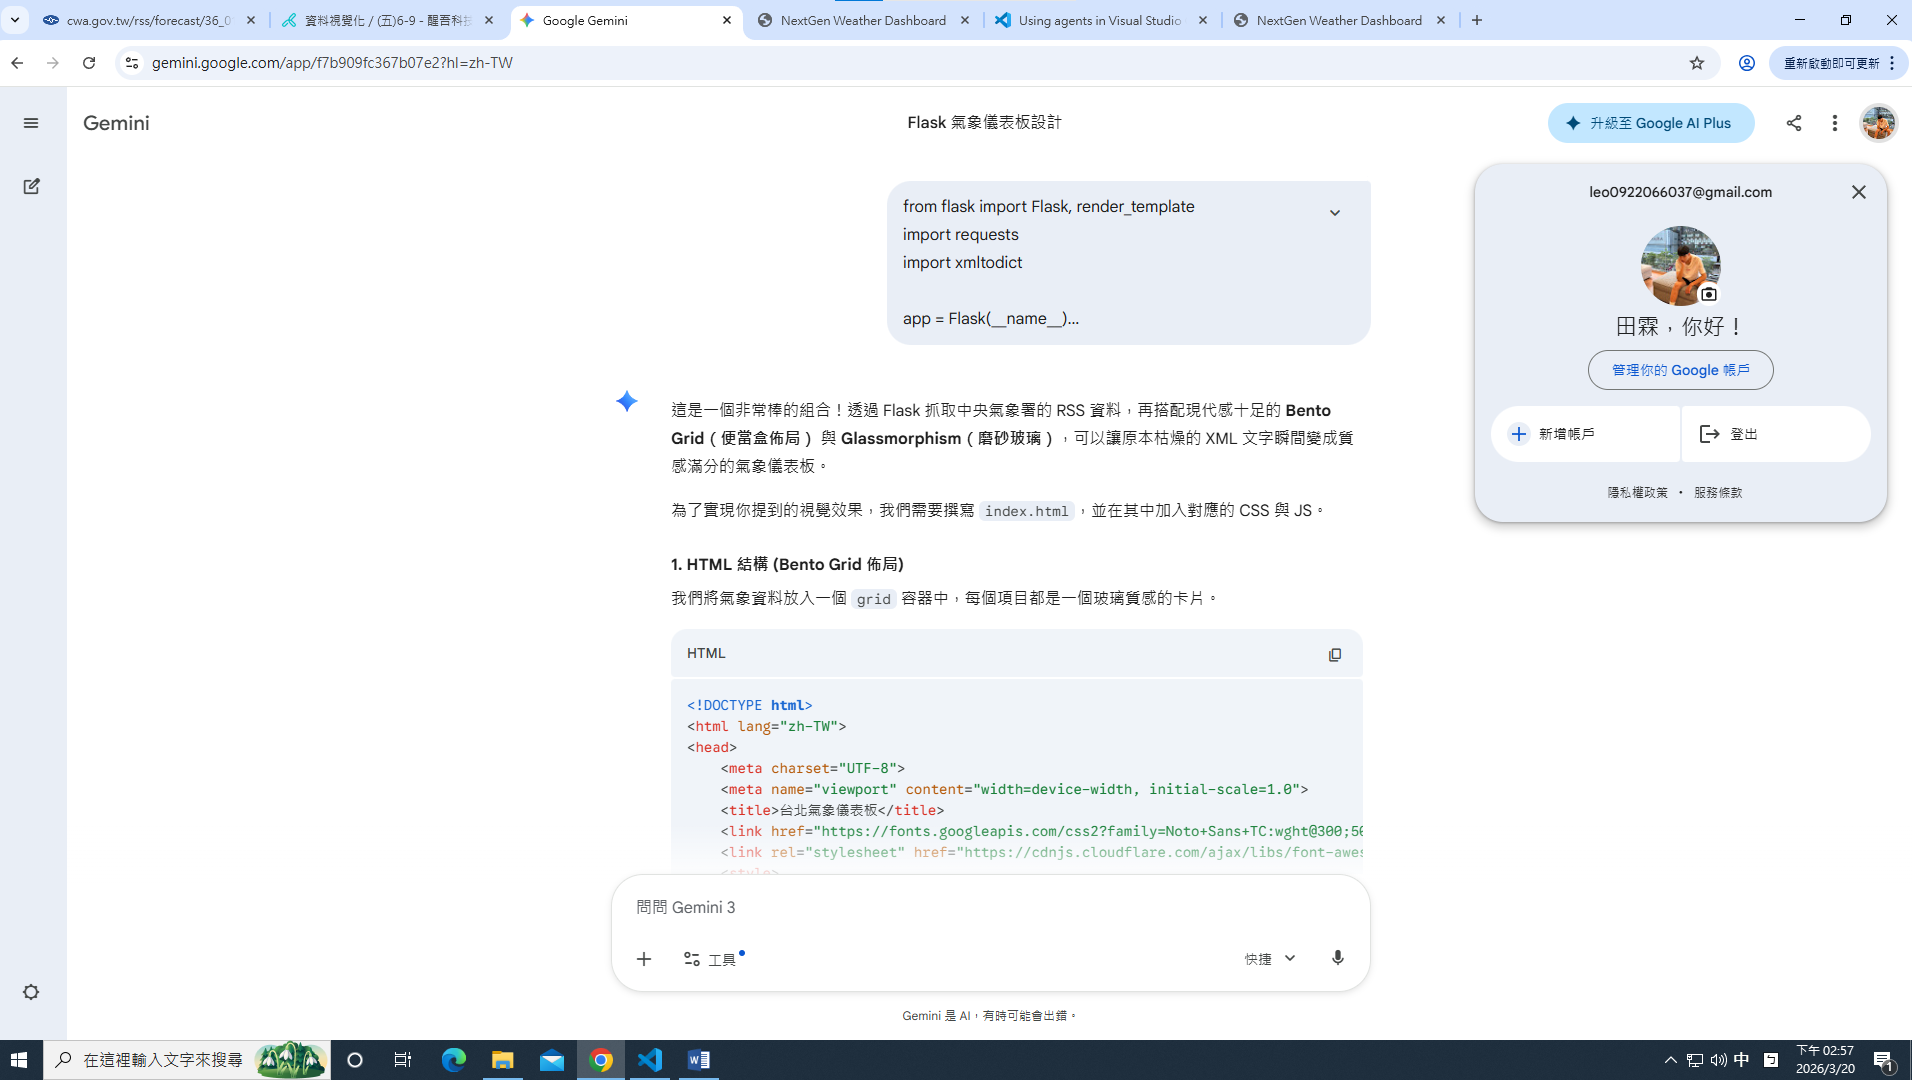Open the 工具 tools option
1912x1080 pixels.
[x=712, y=958]
